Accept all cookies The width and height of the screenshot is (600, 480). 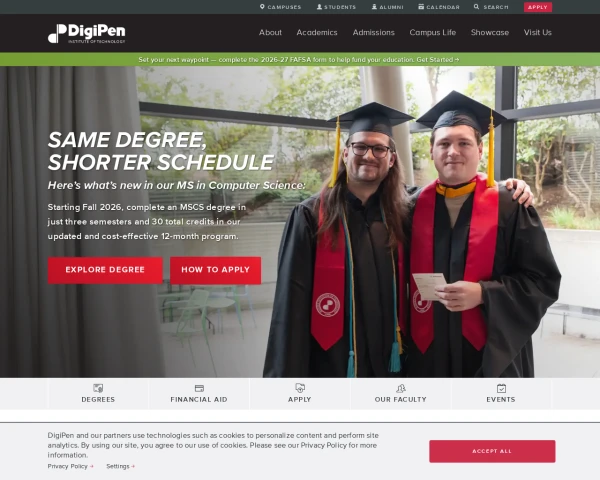point(492,451)
